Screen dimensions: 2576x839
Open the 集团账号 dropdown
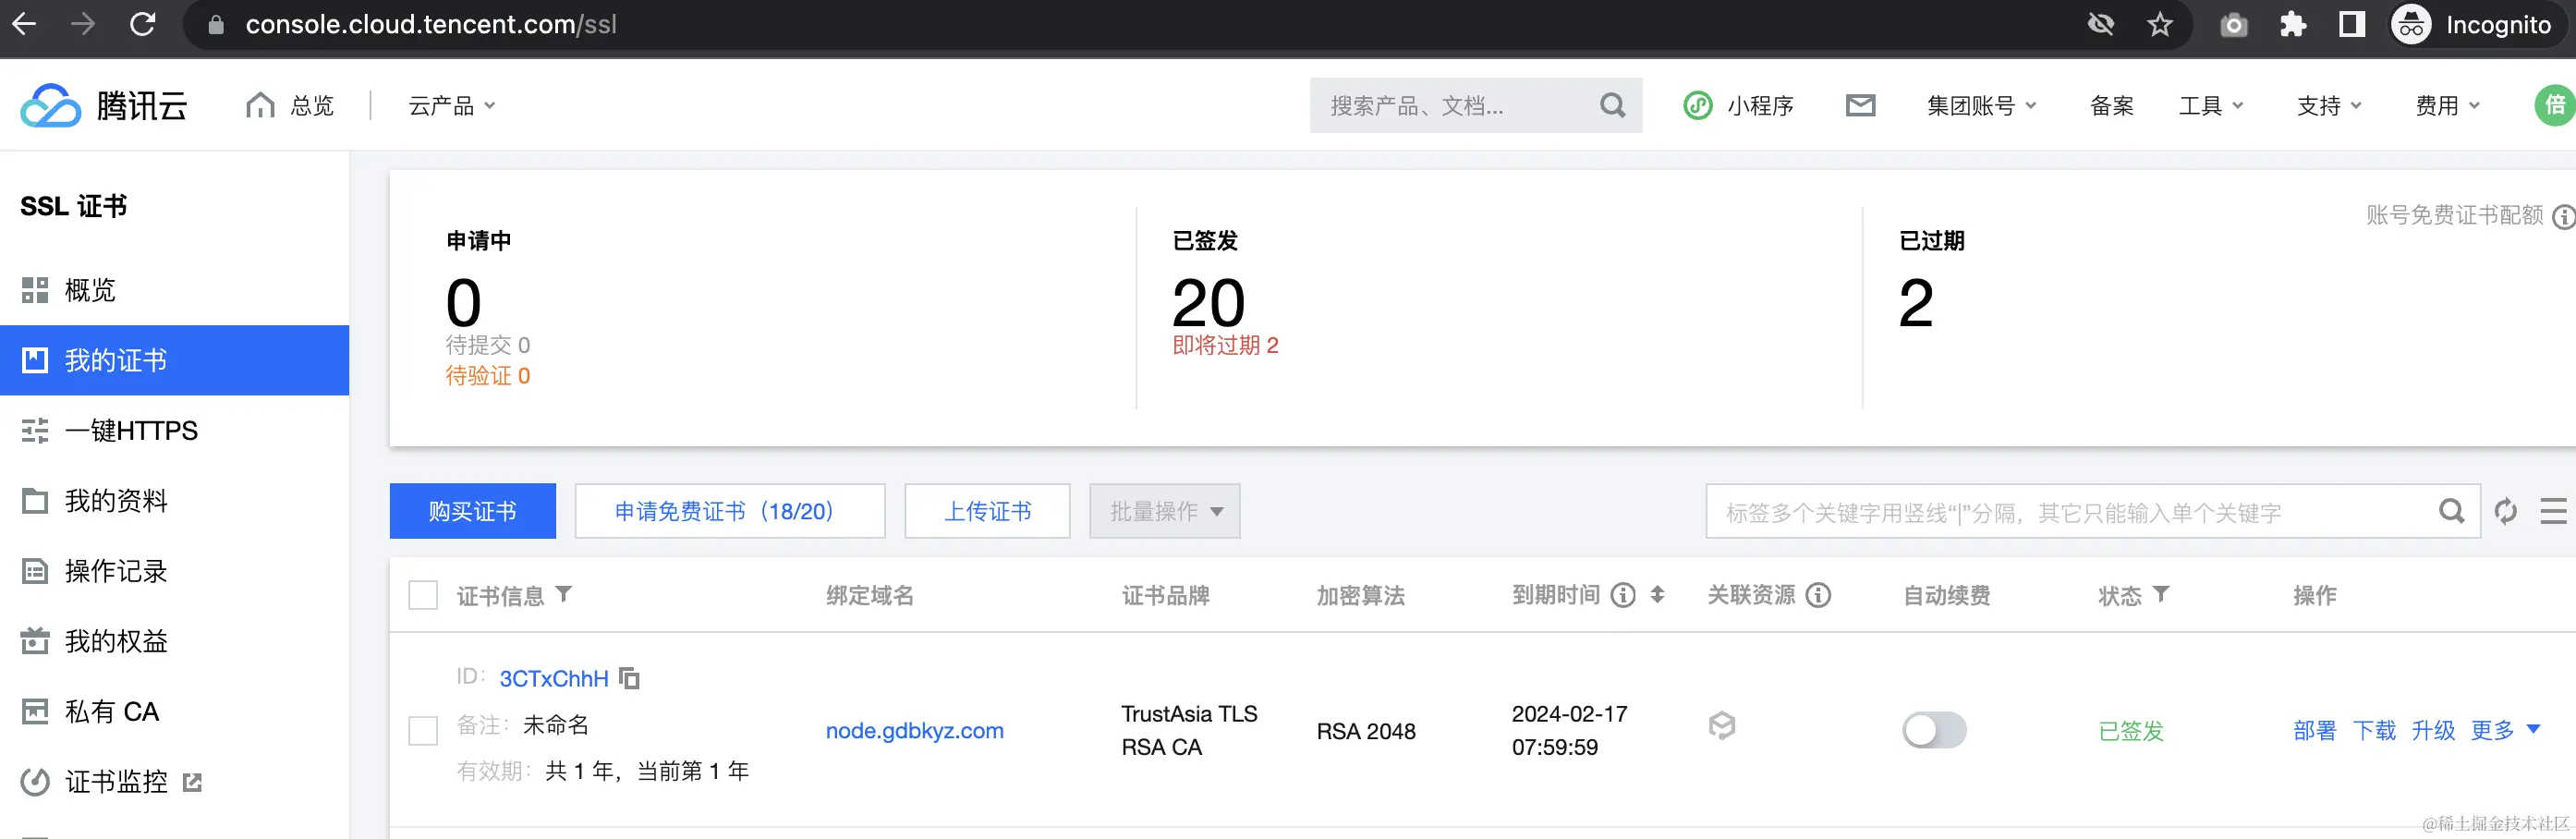coord(1981,105)
